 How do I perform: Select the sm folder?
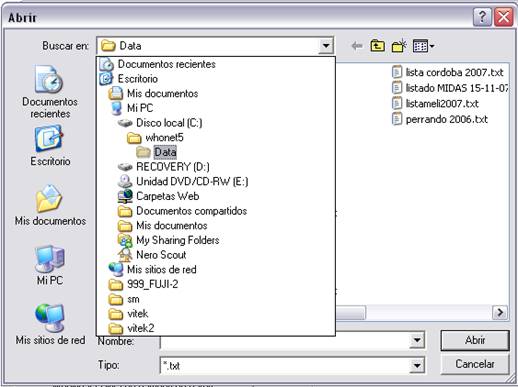(x=124, y=299)
